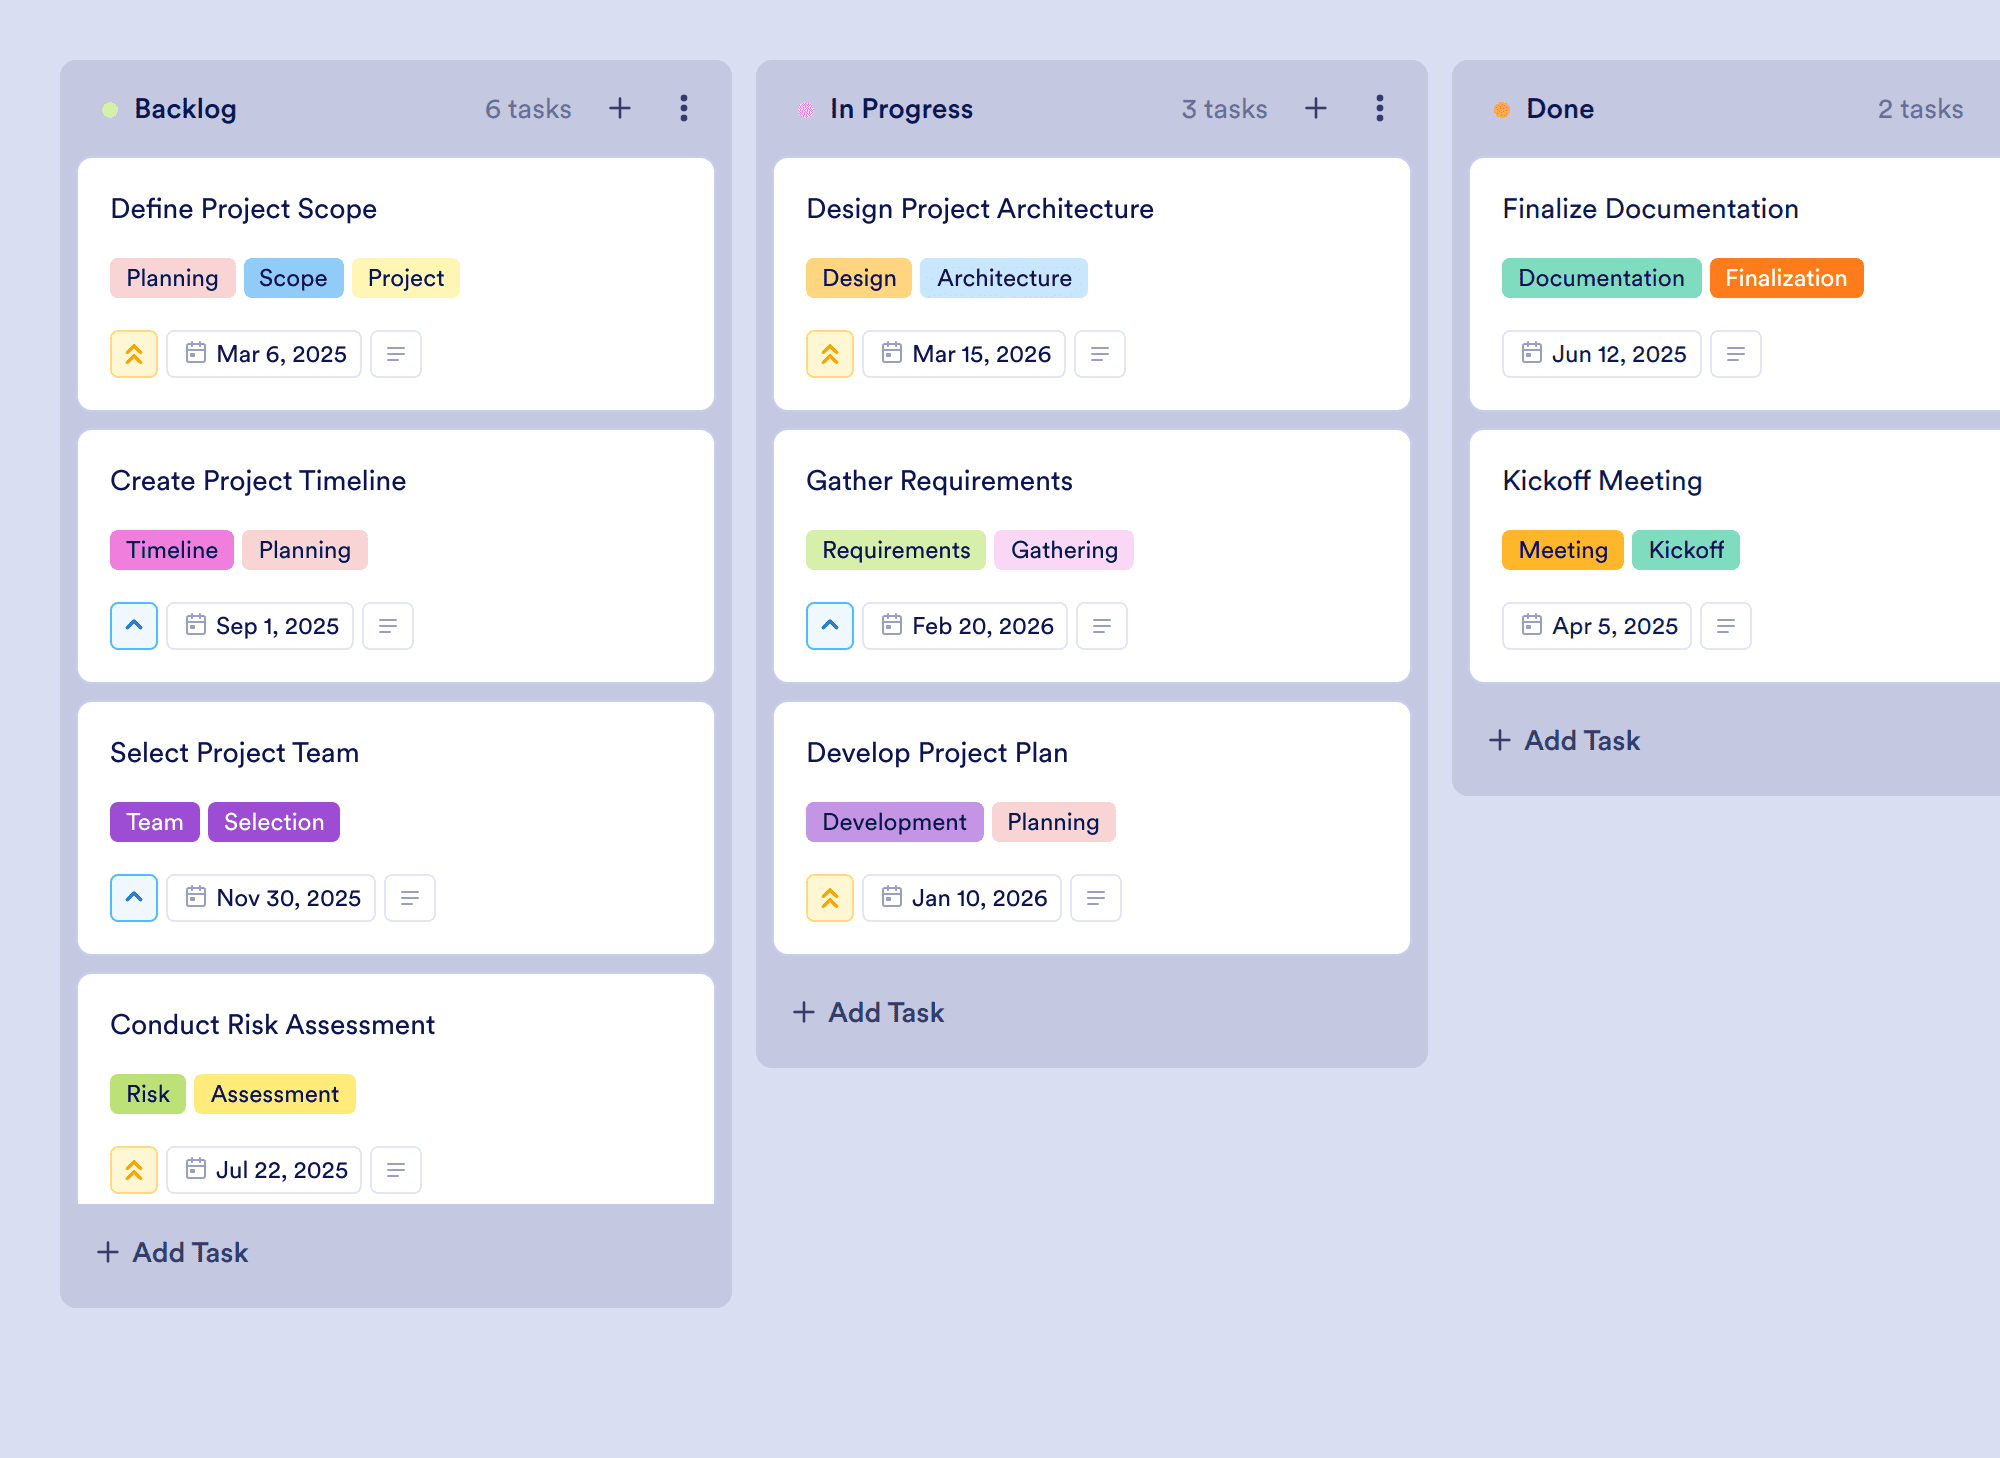2000x1458 pixels.
Task: Click the Requirements tag chip
Action: 896,550
